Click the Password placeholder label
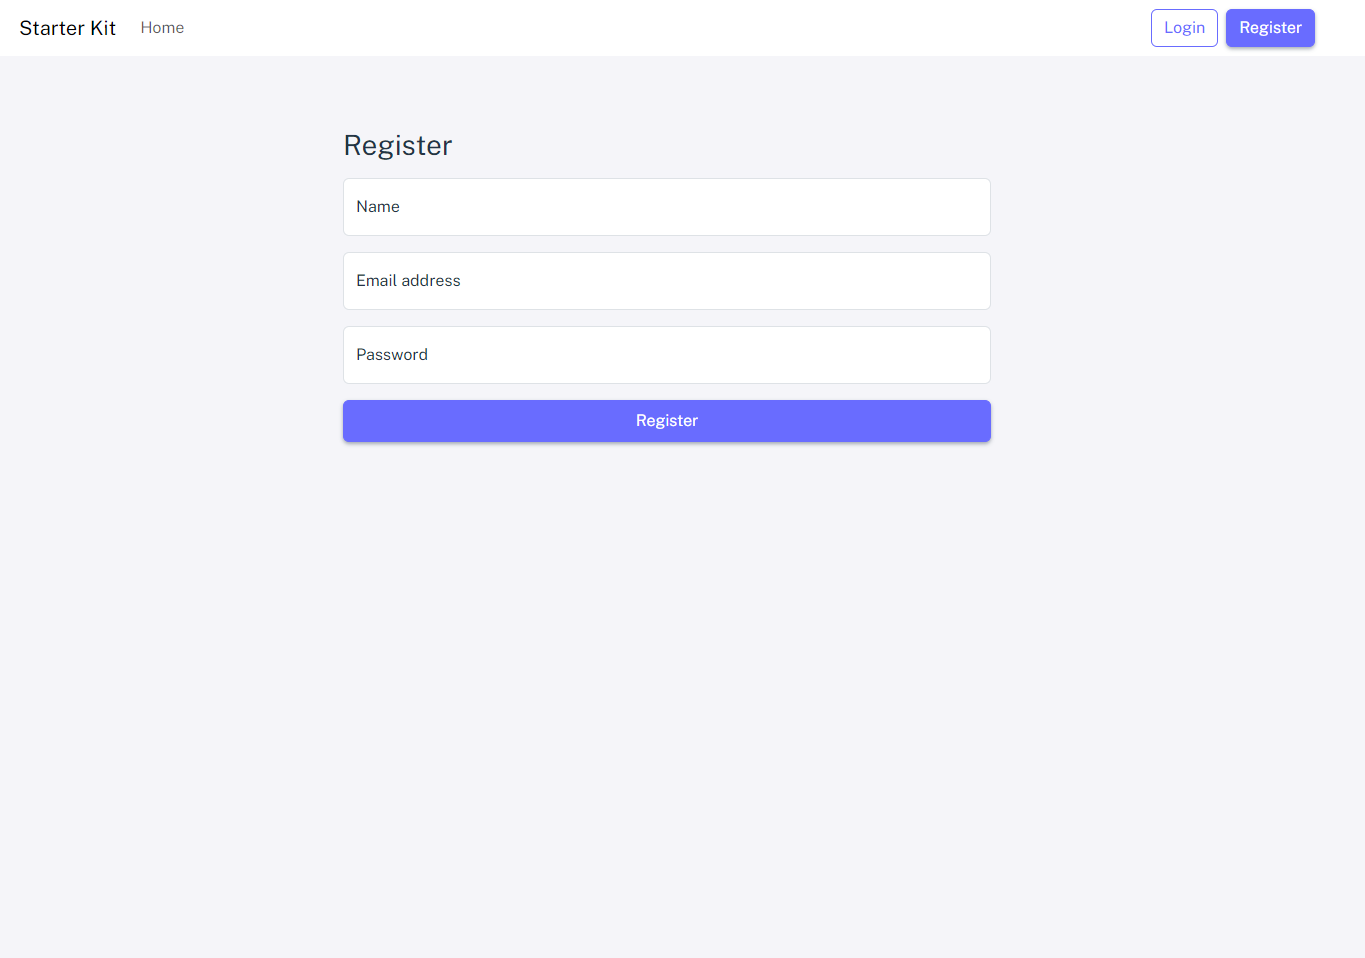The width and height of the screenshot is (1365, 958). coord(392,355)
